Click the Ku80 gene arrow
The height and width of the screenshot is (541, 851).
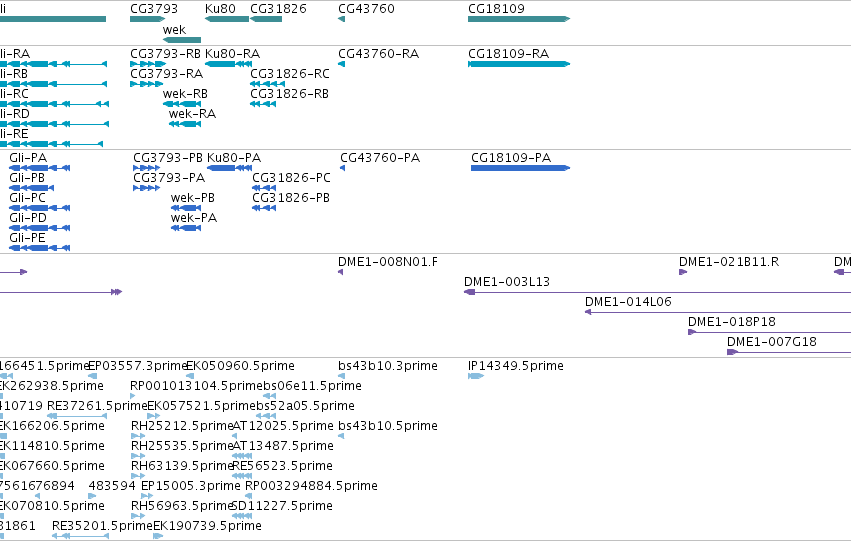click(x=227, y=19)
